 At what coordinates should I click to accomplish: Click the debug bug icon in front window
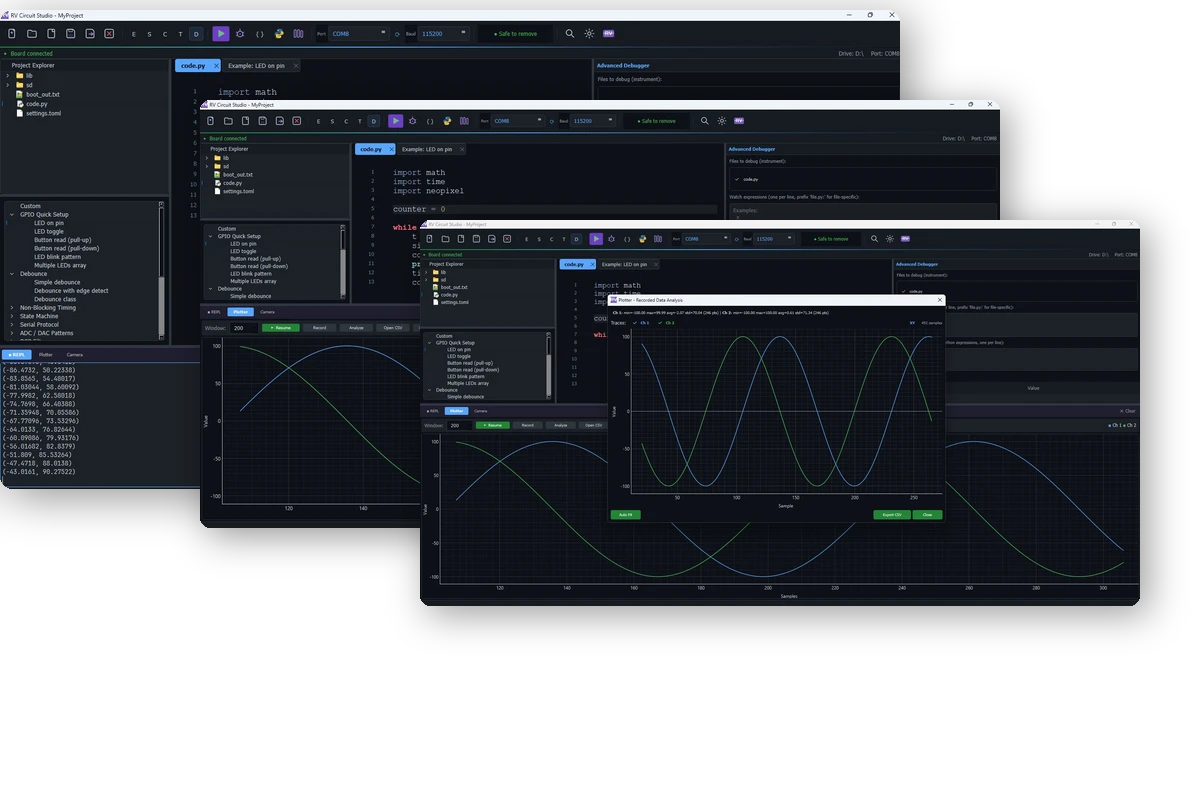click(611, 239)
